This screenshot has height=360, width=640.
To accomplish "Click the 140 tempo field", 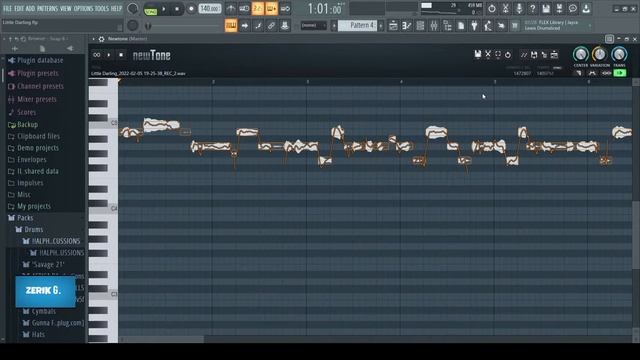I will coord(210,9).
